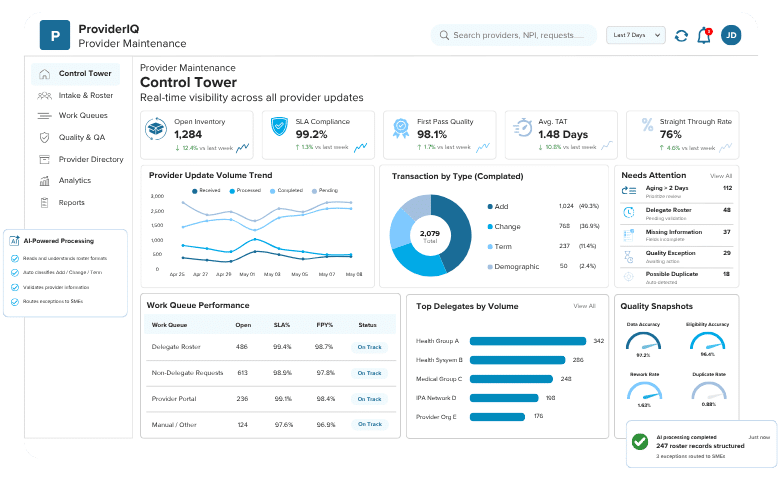Click the 'Validates provider information' checkmark
The image size is (782, 480).
click(15, 287)
